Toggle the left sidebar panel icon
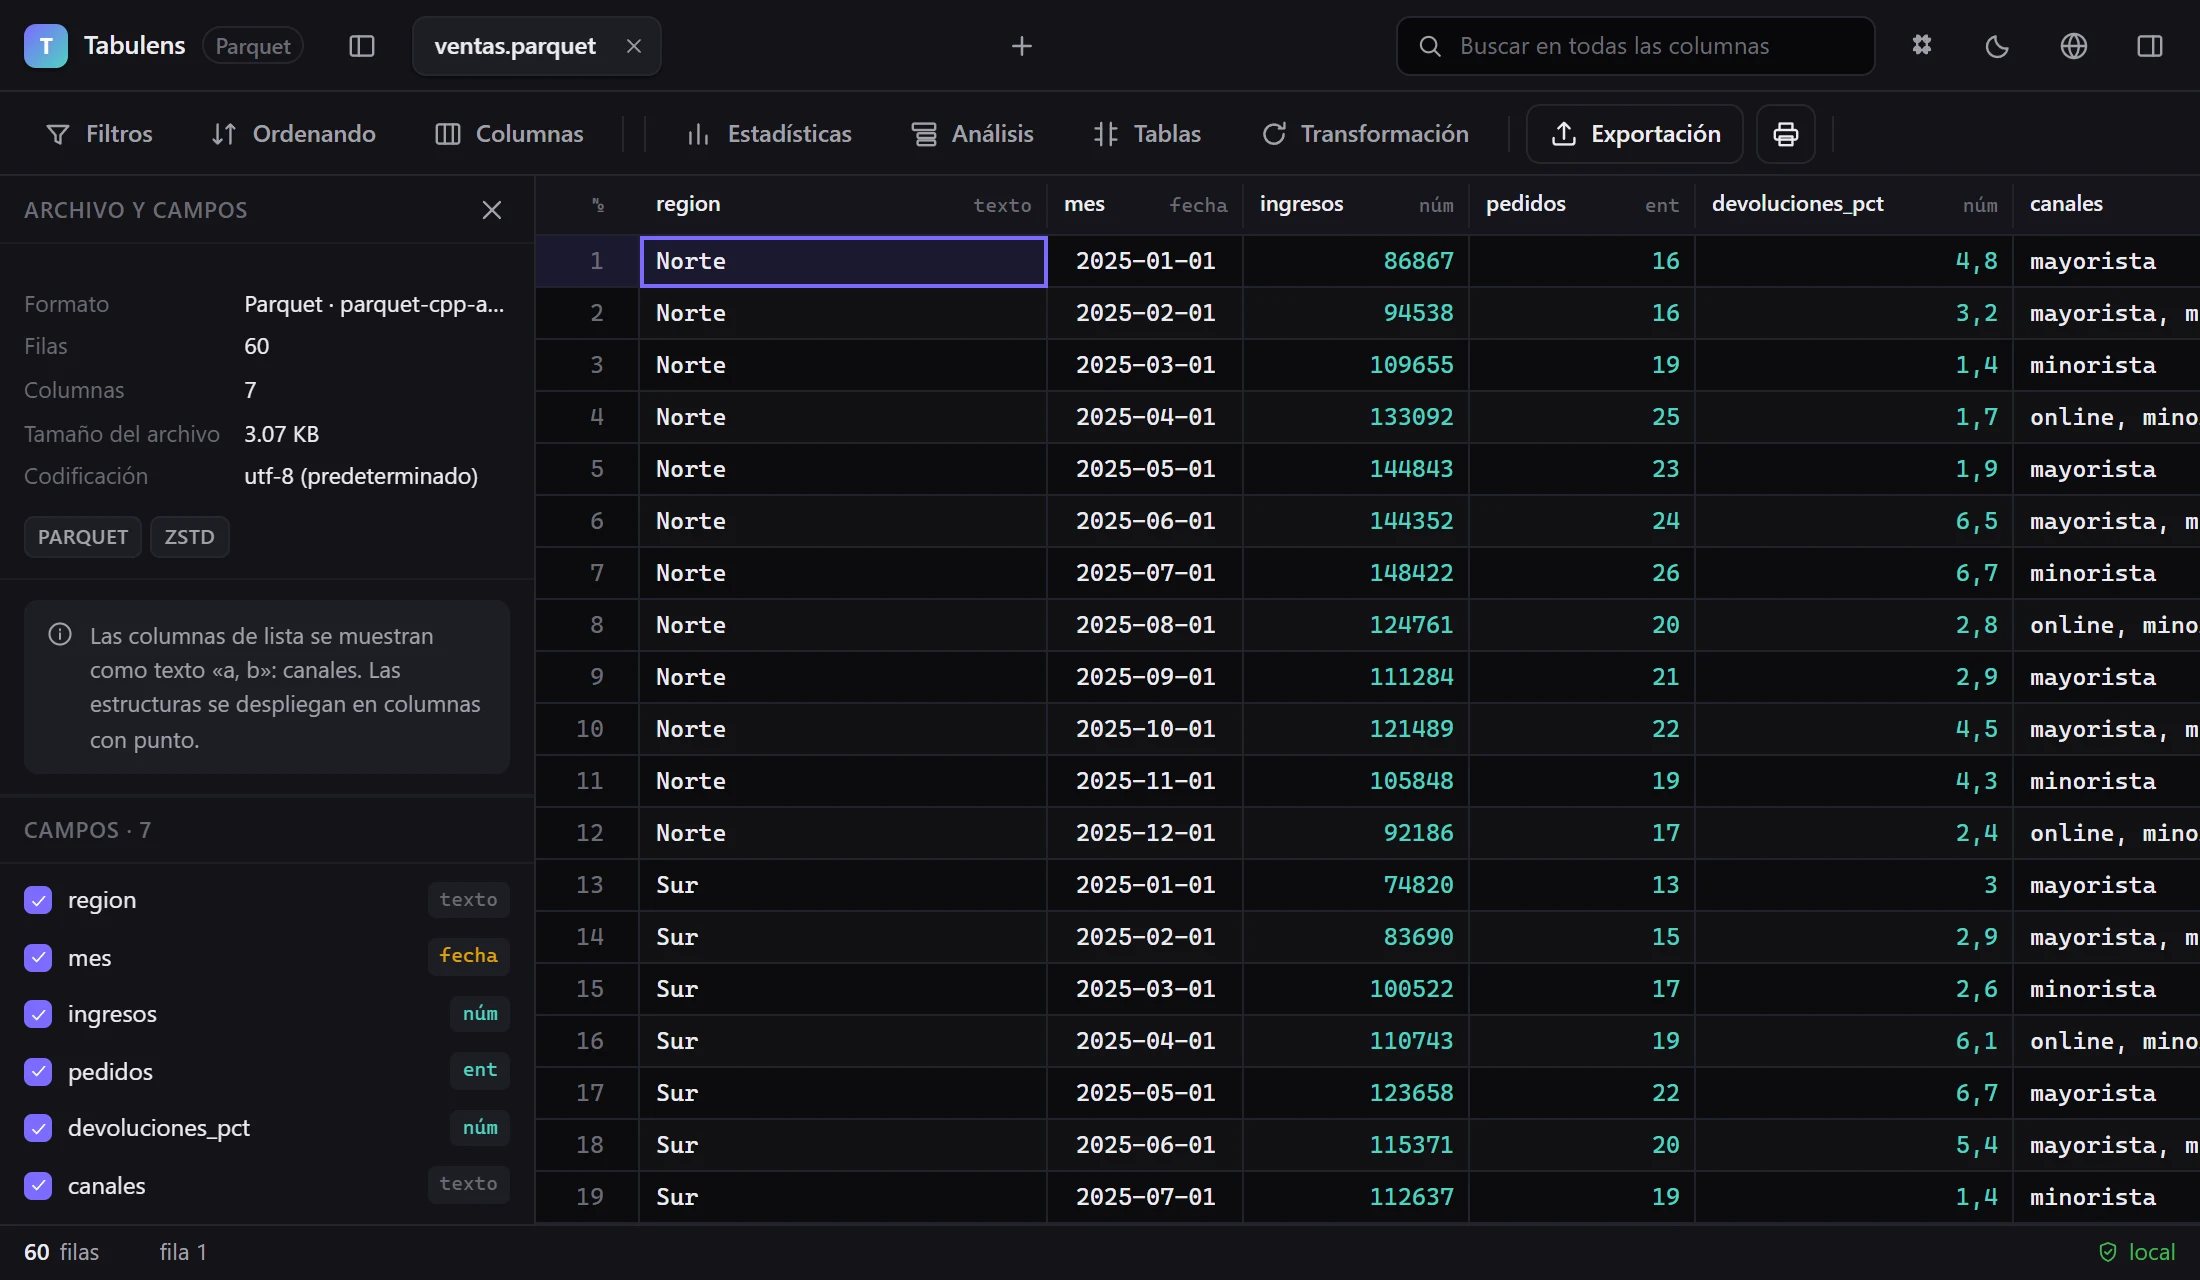Image resolution: width=2200 pixels, height=1280 pixels. 362,46
